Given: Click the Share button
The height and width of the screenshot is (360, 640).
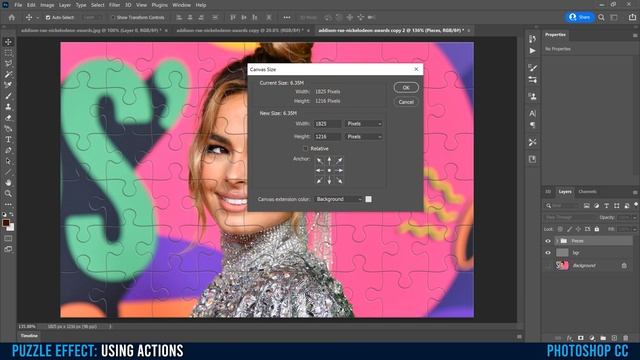Looking at the screenshot, I should [580, 17].
